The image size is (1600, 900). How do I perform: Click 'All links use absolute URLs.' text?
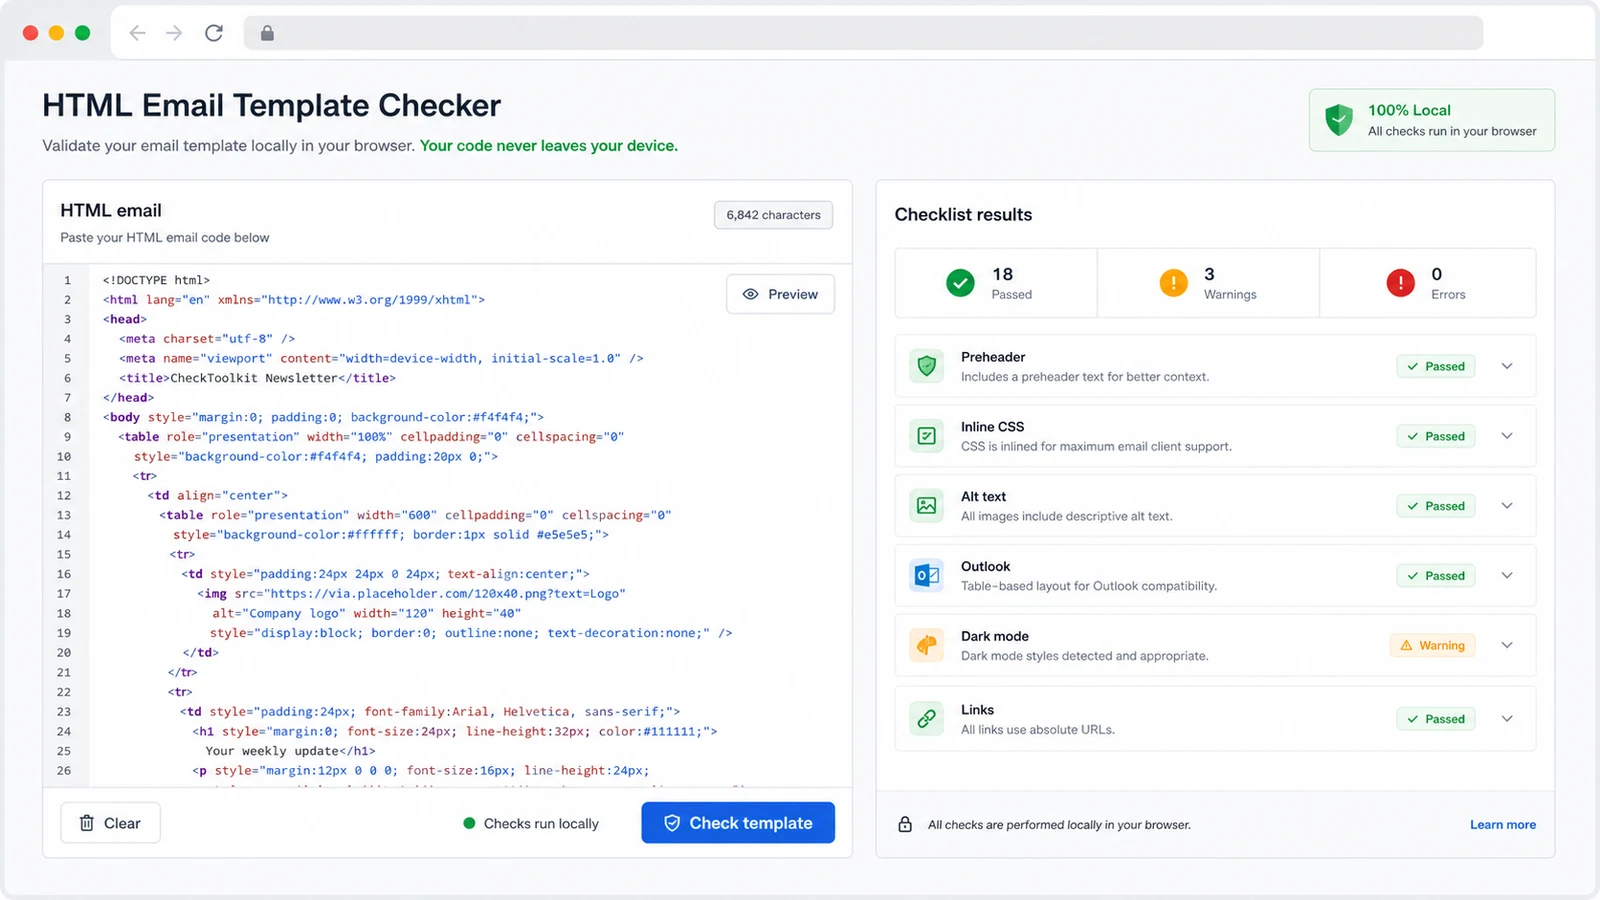click(x=1038, y=730)
